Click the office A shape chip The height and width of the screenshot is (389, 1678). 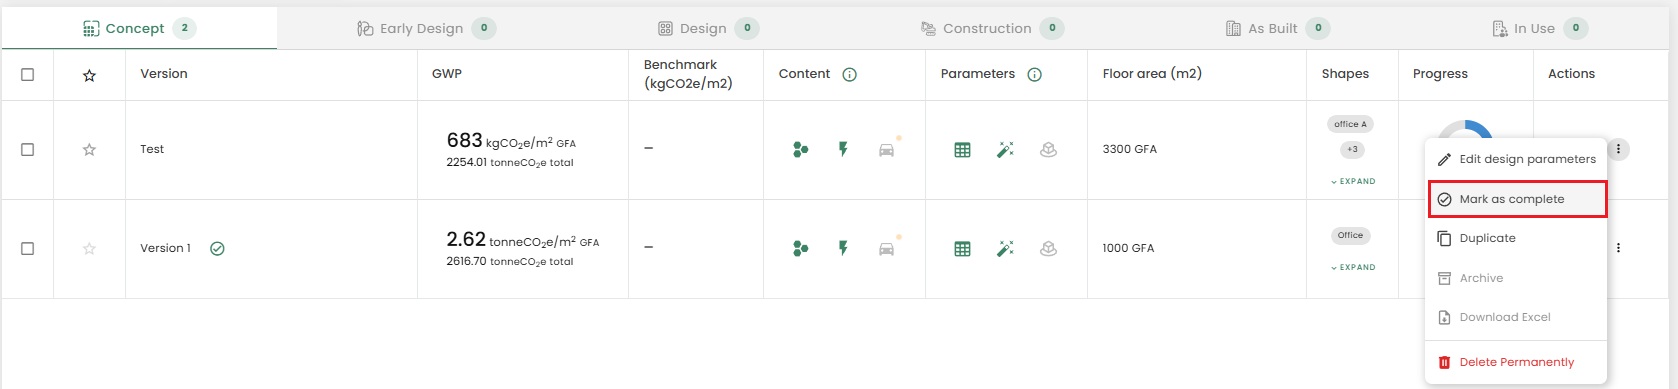coord(1350,124)
